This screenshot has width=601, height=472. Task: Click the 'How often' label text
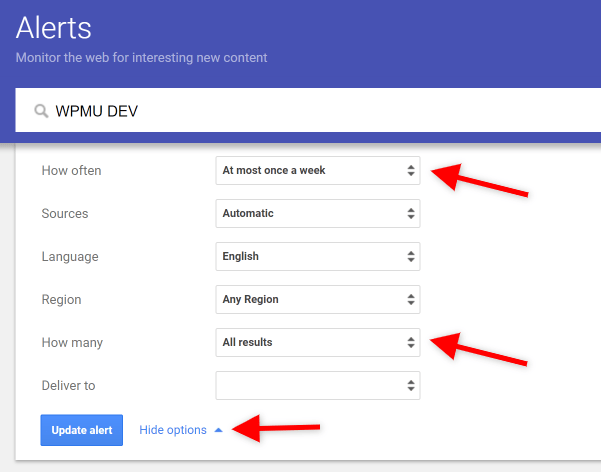(71, 170)
